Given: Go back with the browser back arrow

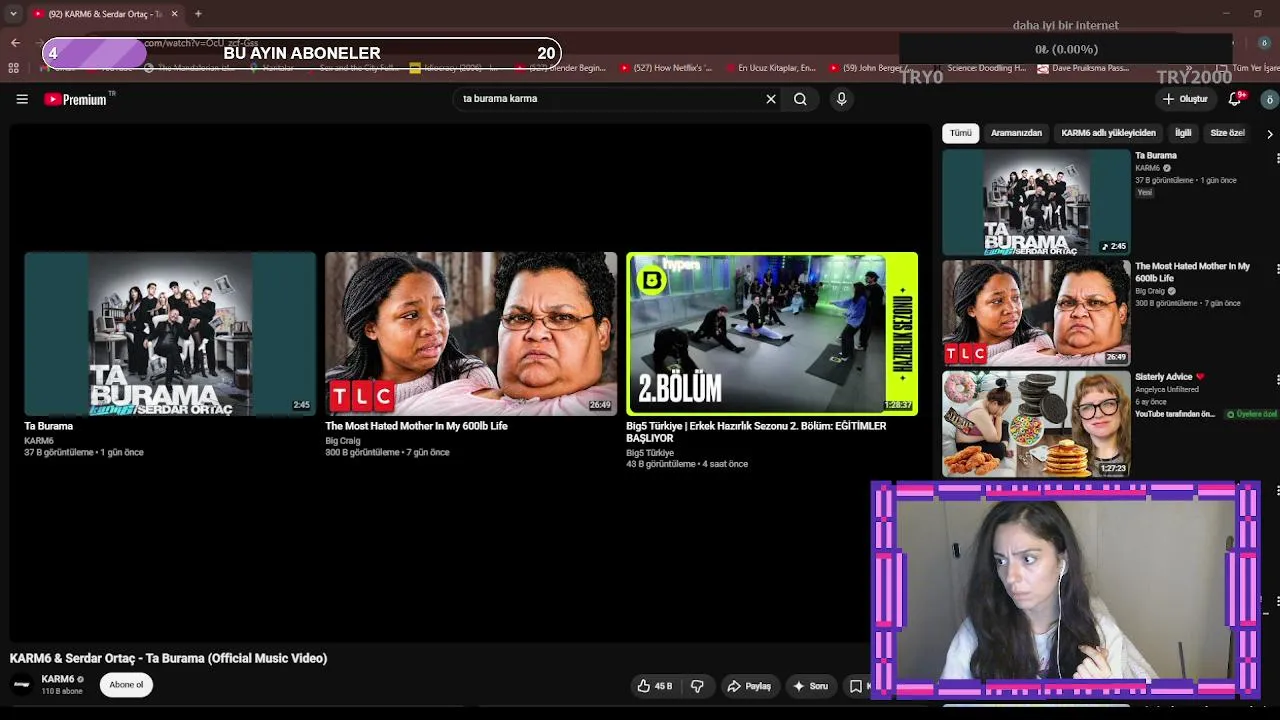Looking at the screenshot, I should click(x=15, y=42).
